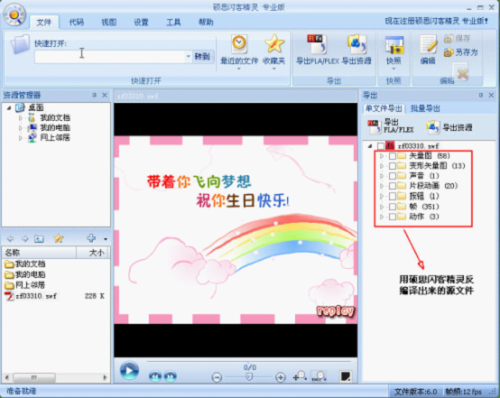Check the zf03310.swf root checkbox in export tree

(x=380, y=146)
